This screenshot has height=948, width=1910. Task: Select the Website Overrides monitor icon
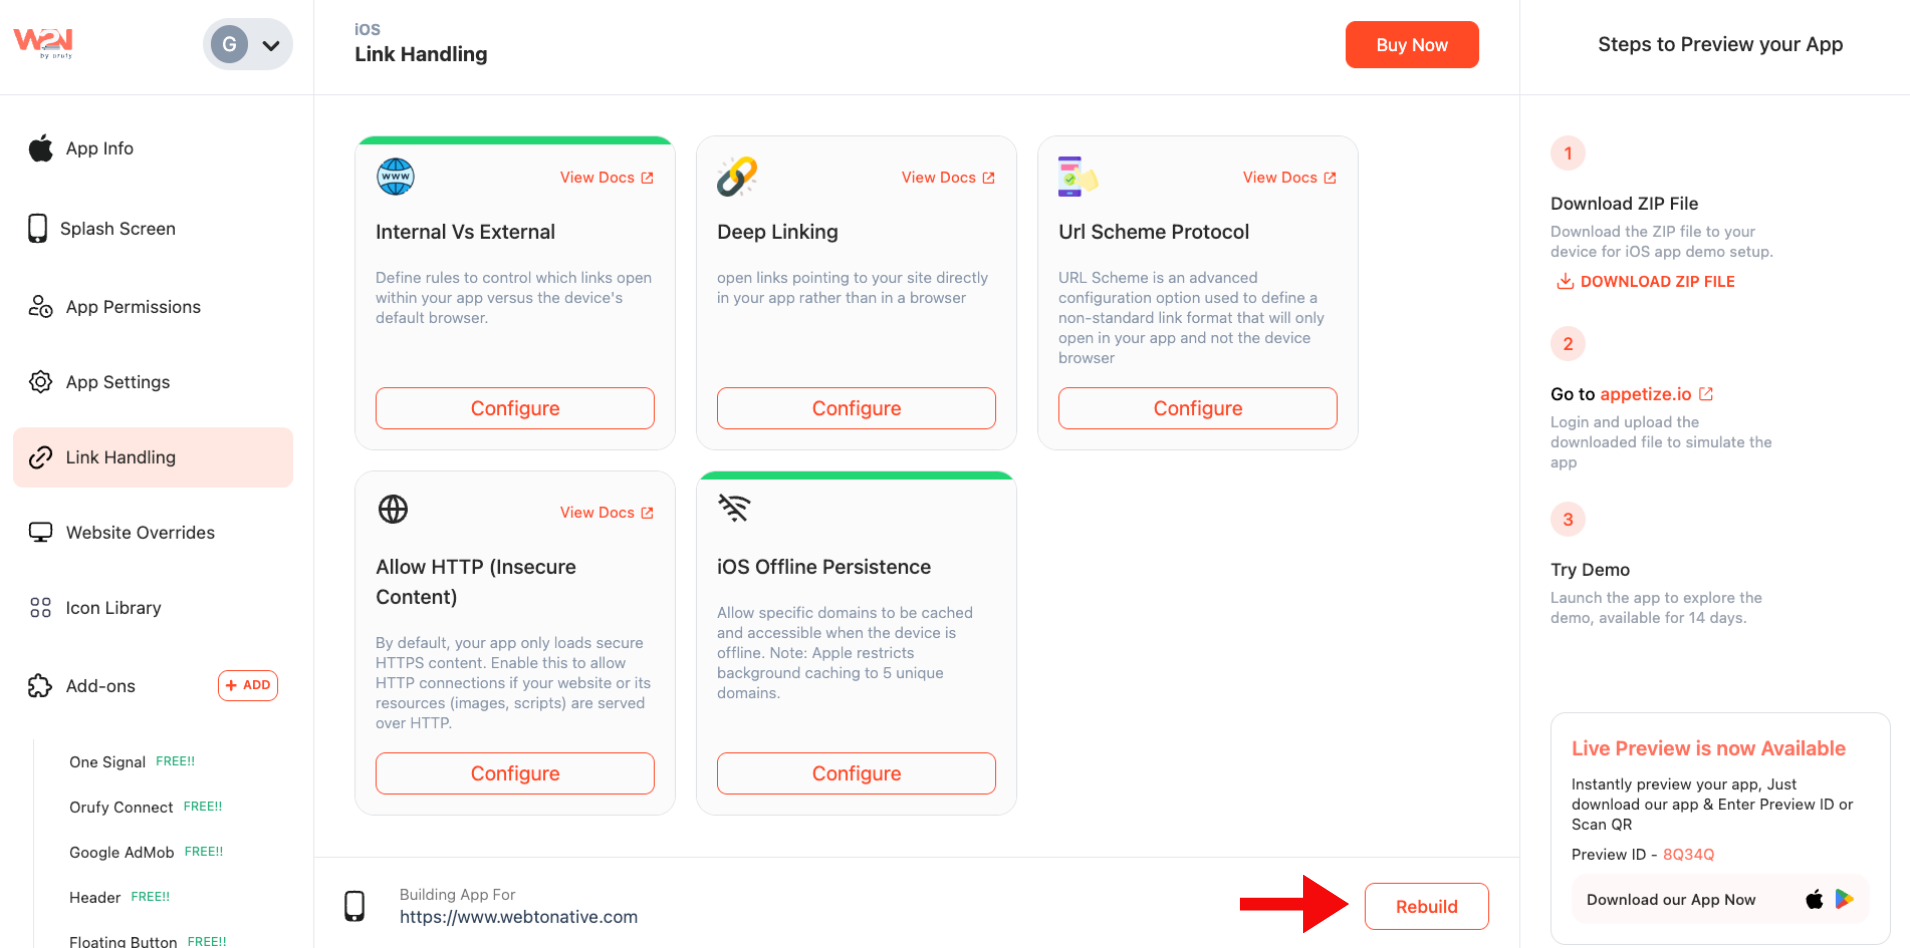[41, 532]
